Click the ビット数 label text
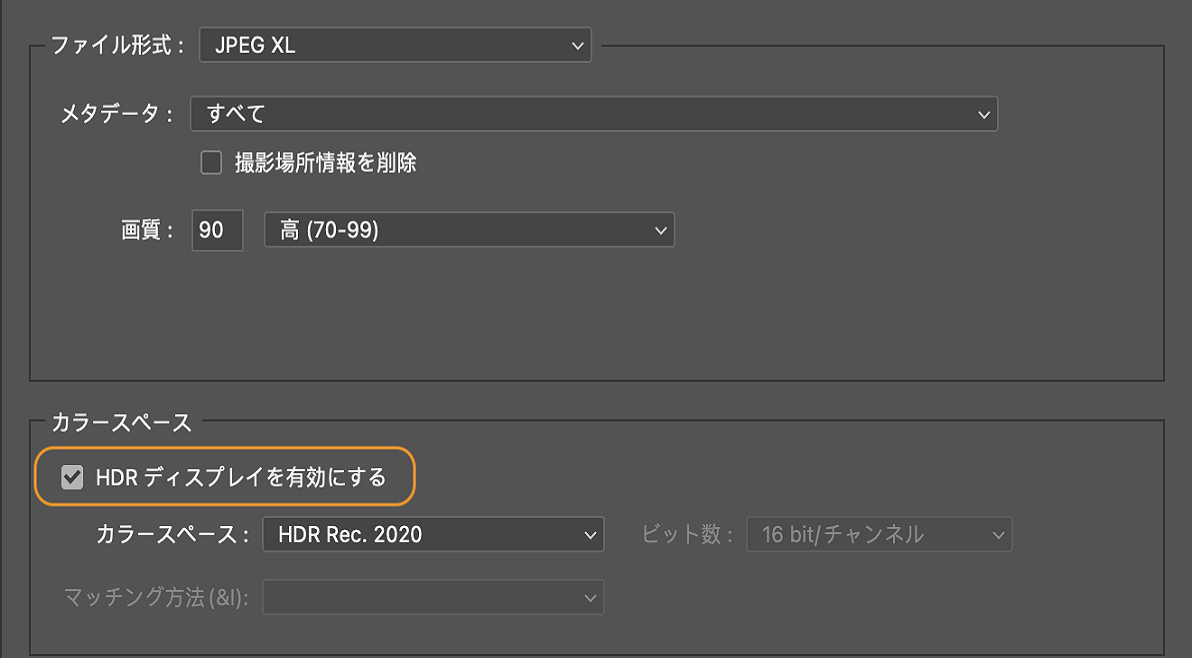 pos(688,535)
